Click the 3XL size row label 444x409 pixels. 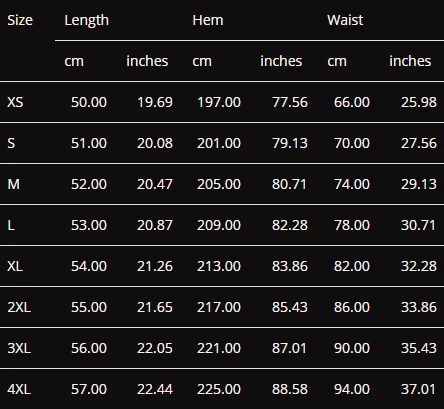click(x=19, y=348)
